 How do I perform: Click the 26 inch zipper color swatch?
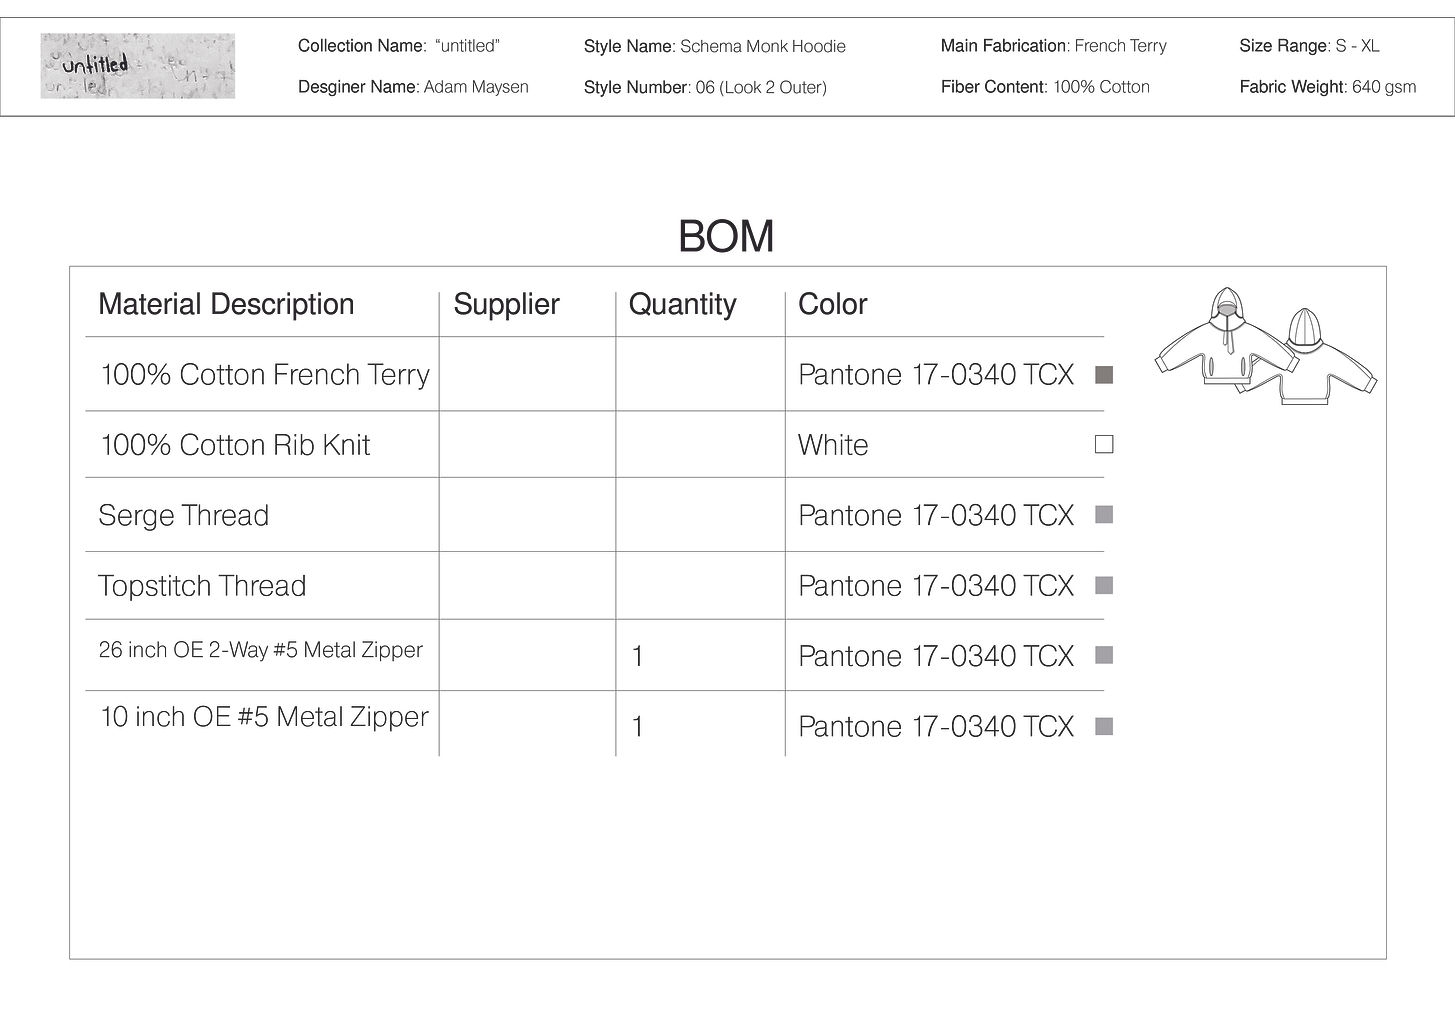1104,656
